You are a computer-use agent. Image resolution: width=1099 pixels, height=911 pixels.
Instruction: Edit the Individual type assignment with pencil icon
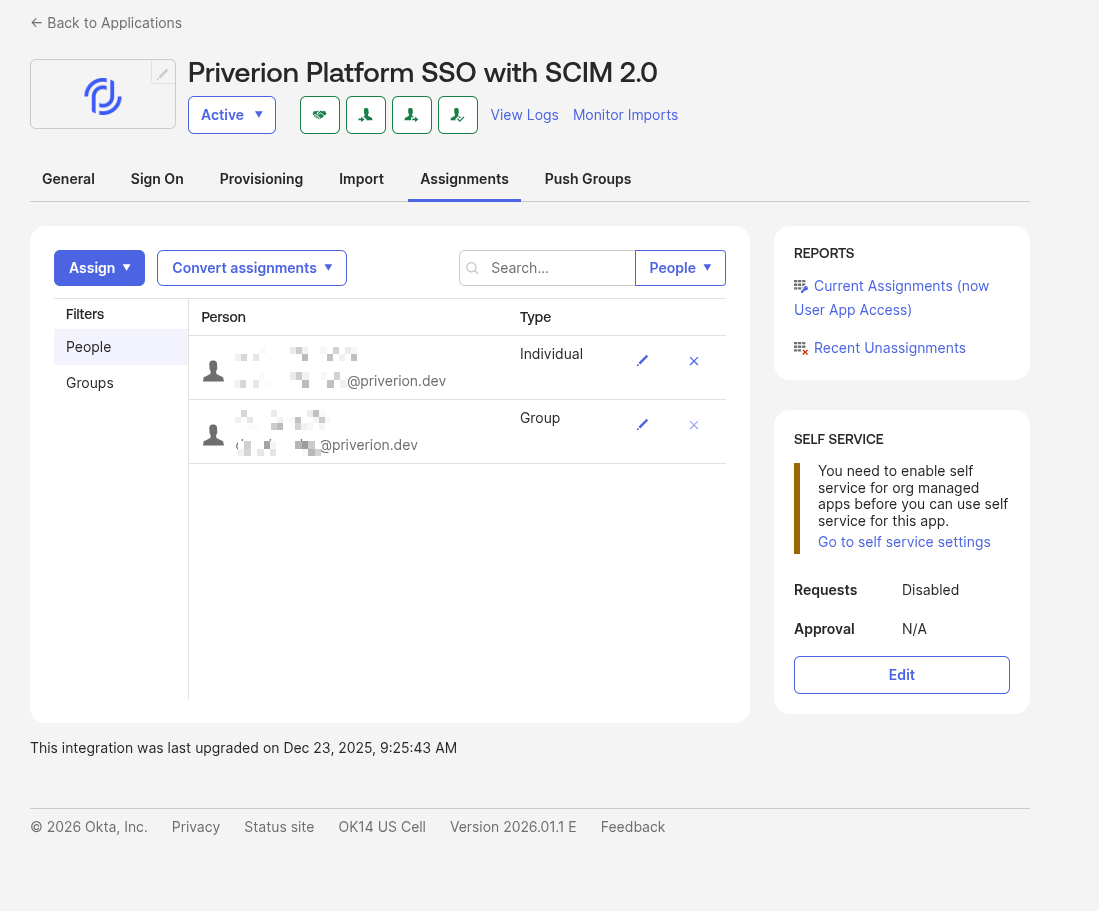(x=643, y=361)
